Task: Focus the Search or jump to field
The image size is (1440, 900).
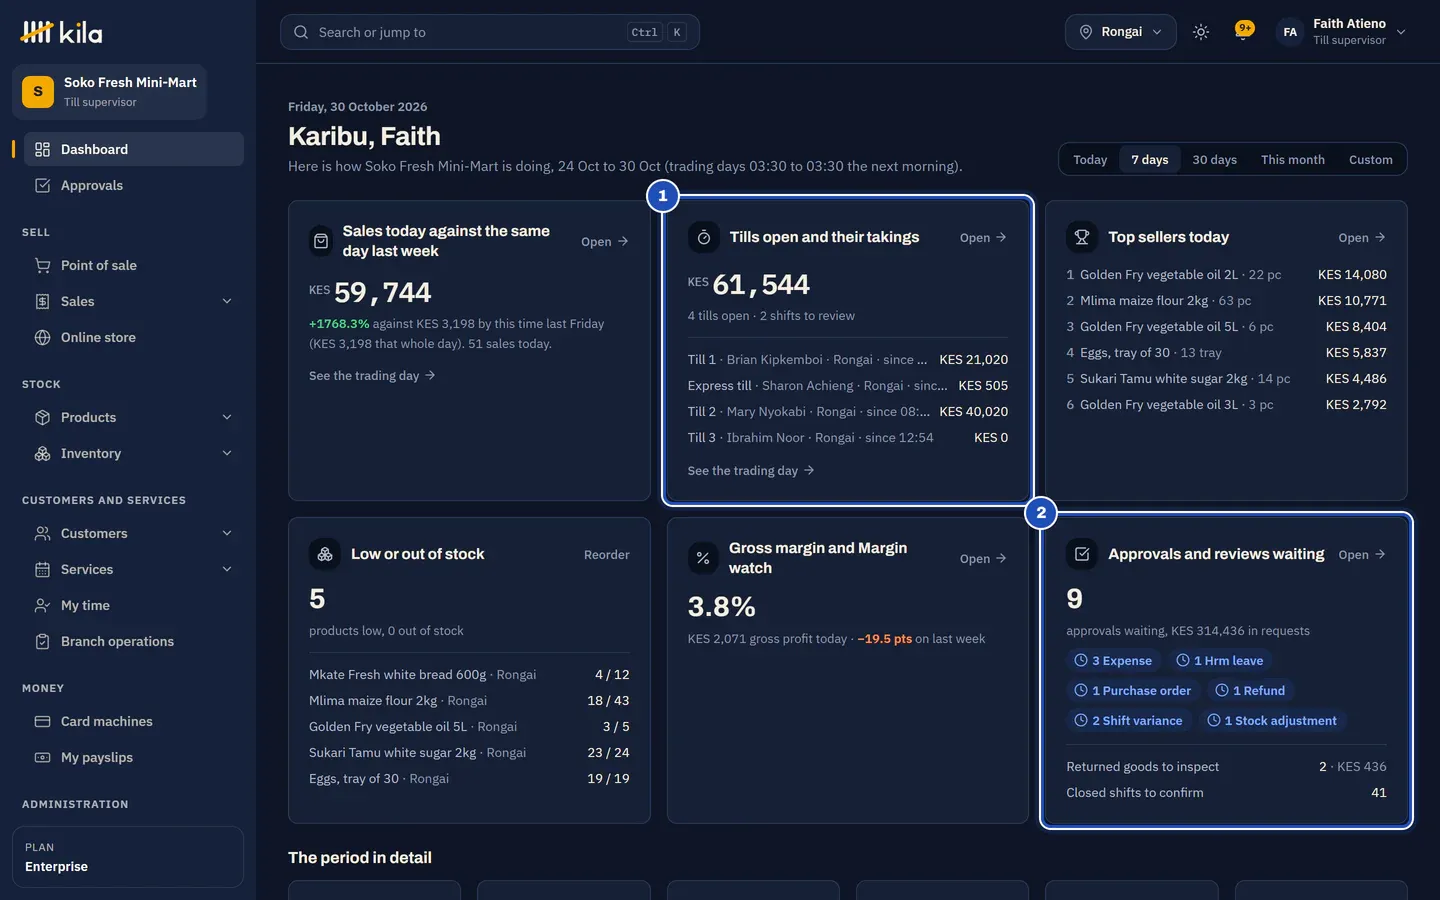Action: (489, 32)
